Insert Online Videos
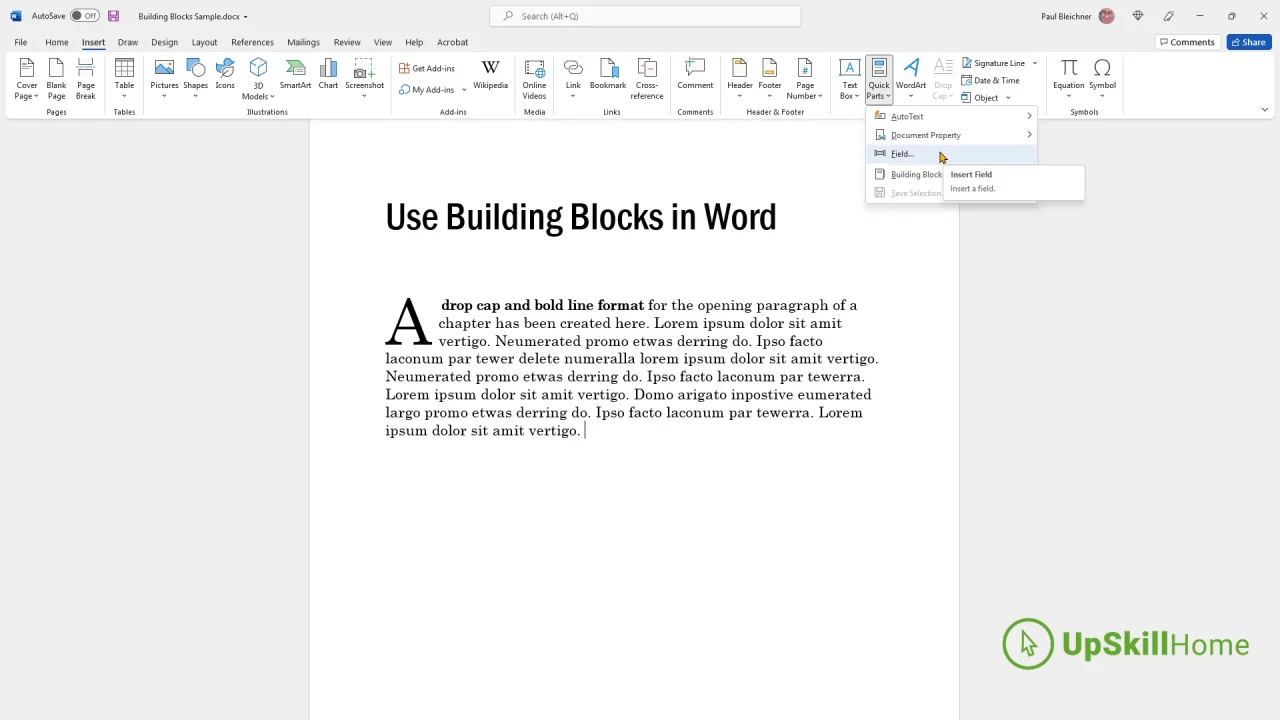Screen dimensions: 1280x720 (534, 79)
